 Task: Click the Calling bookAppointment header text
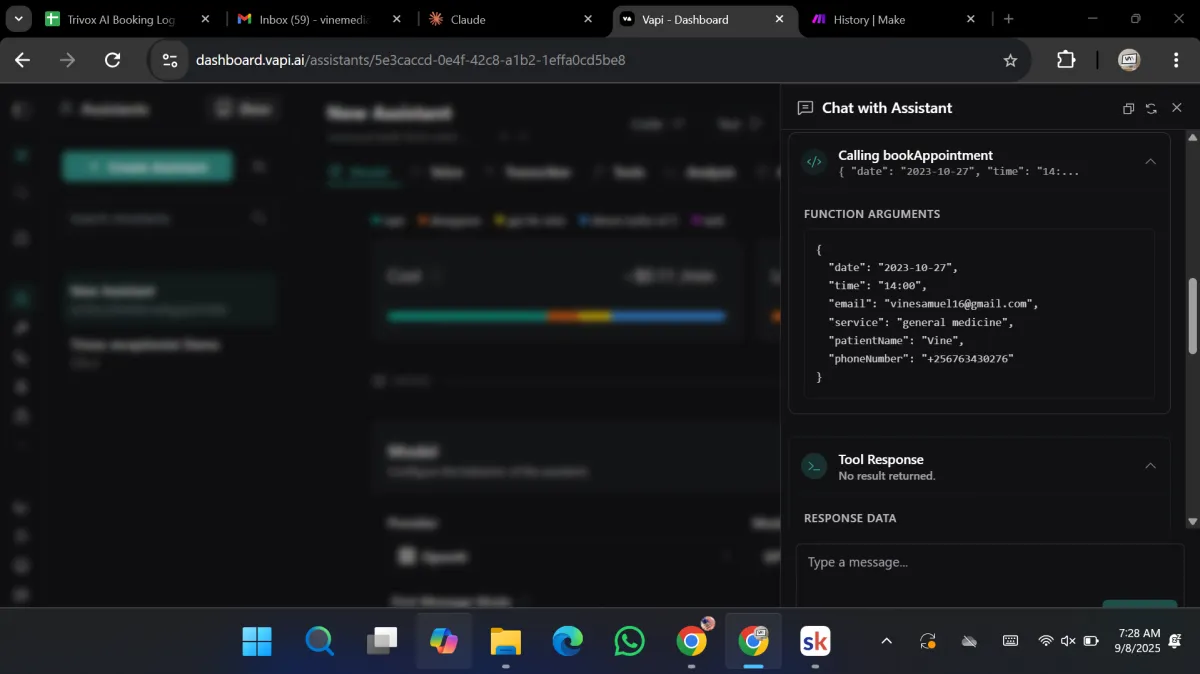pos(915,155)
